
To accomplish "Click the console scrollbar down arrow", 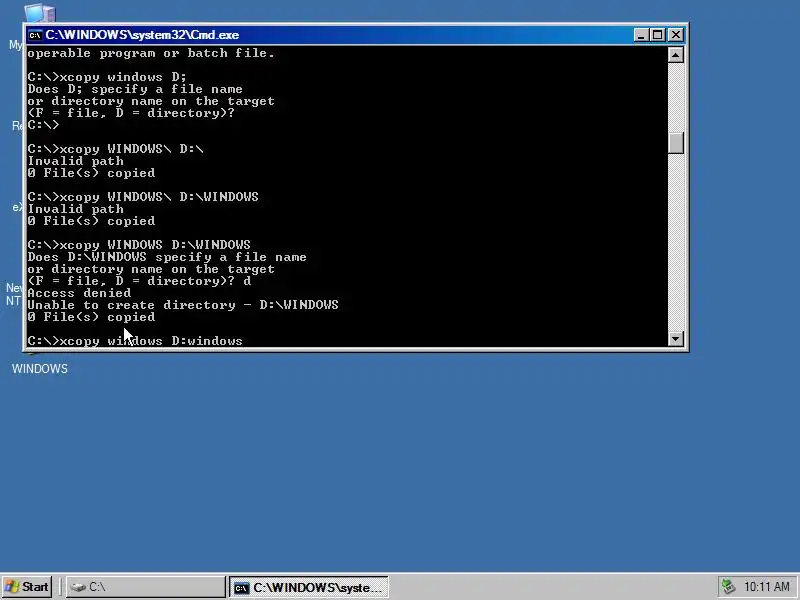I will click(x=676, y=339).
